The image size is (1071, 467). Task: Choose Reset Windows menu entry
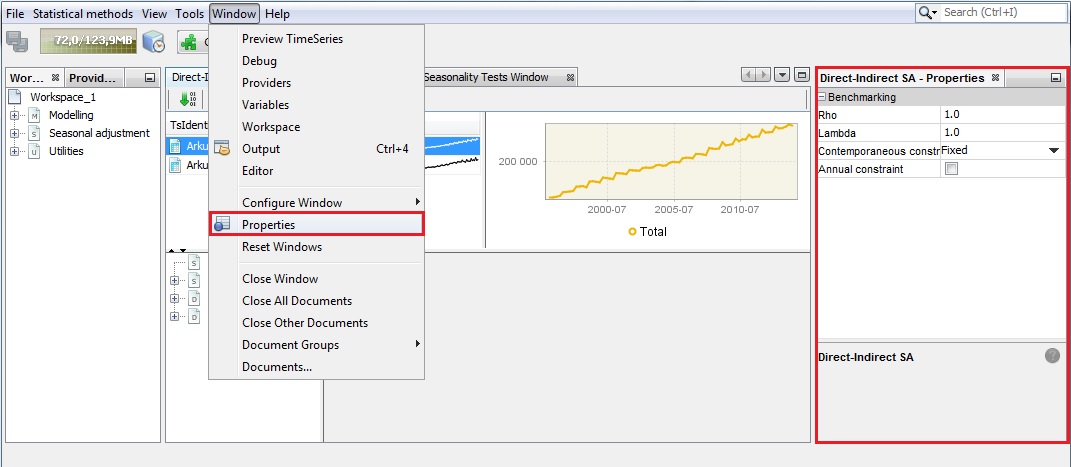pyautogui.click(x=281, y=247)
